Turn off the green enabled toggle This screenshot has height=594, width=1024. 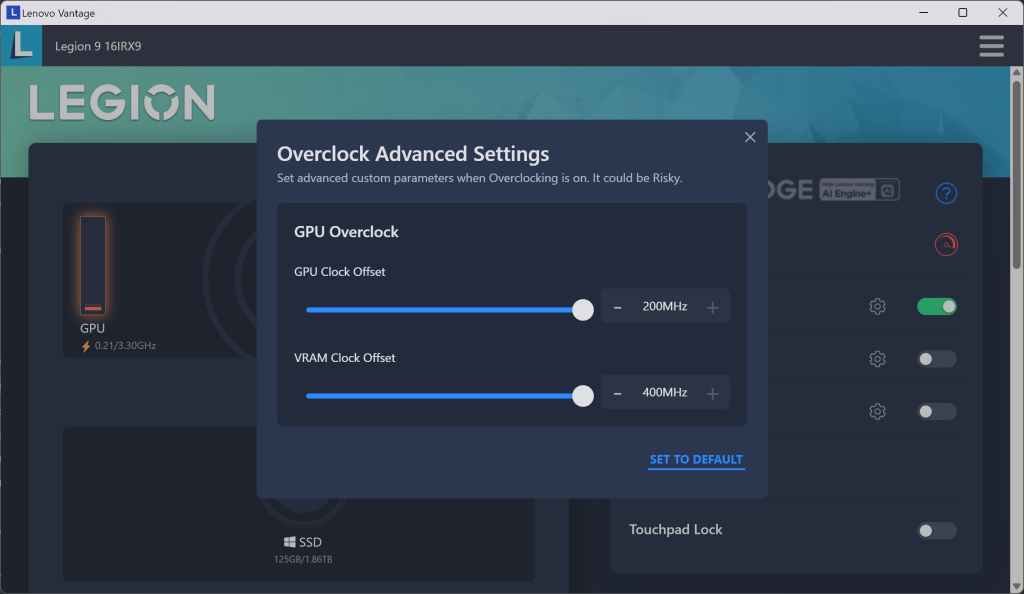pyautogui.click(x=936, y=306)
